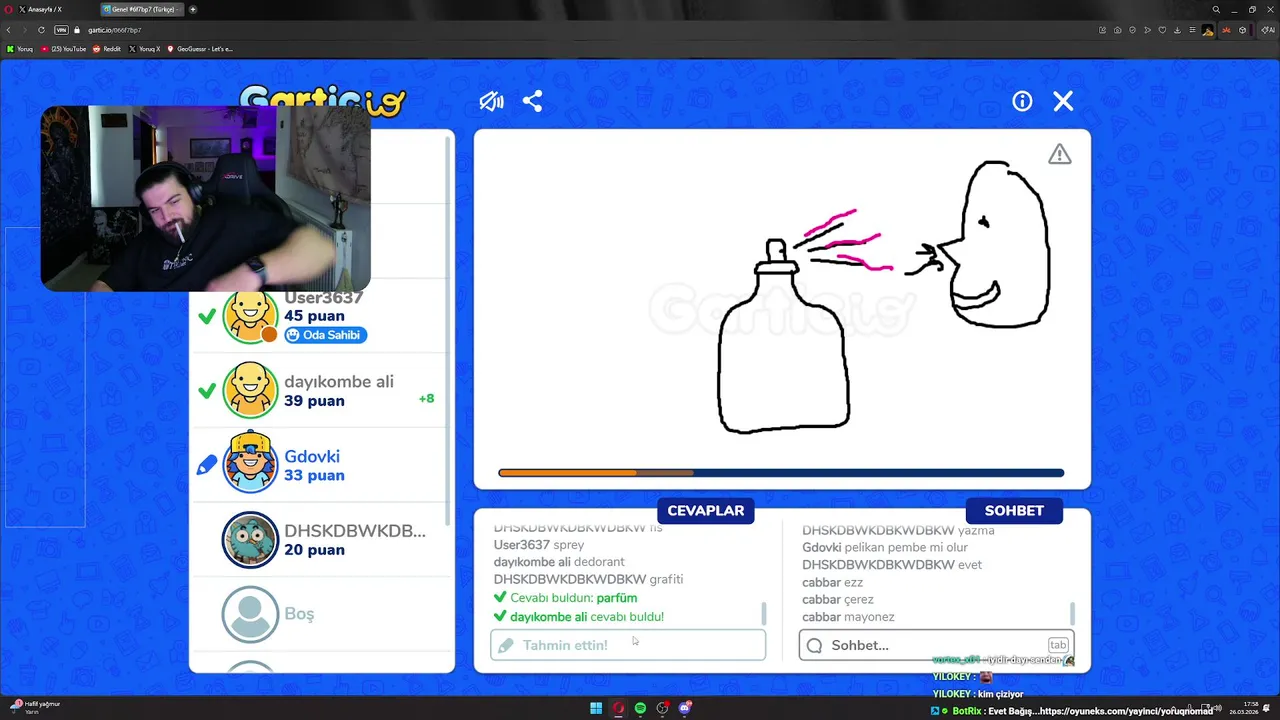The width and height of the screenshot is (1280, 720).
Task: Click the green check next to User3637
Action: (x=207, y=316)
